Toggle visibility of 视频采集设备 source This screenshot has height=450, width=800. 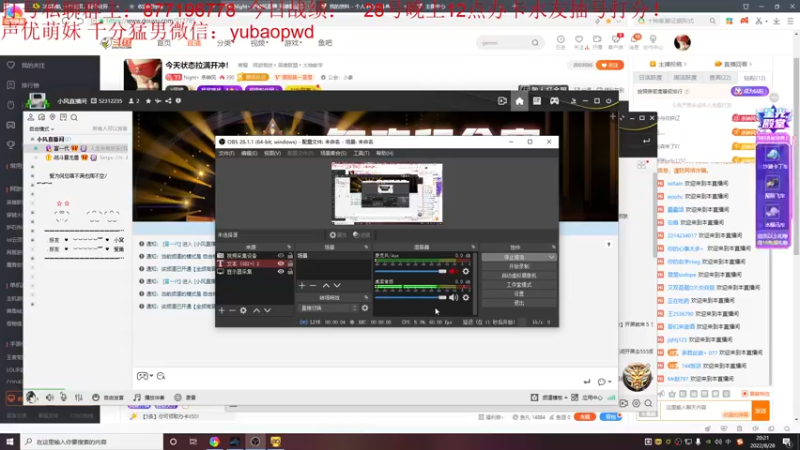coord(281,256)
